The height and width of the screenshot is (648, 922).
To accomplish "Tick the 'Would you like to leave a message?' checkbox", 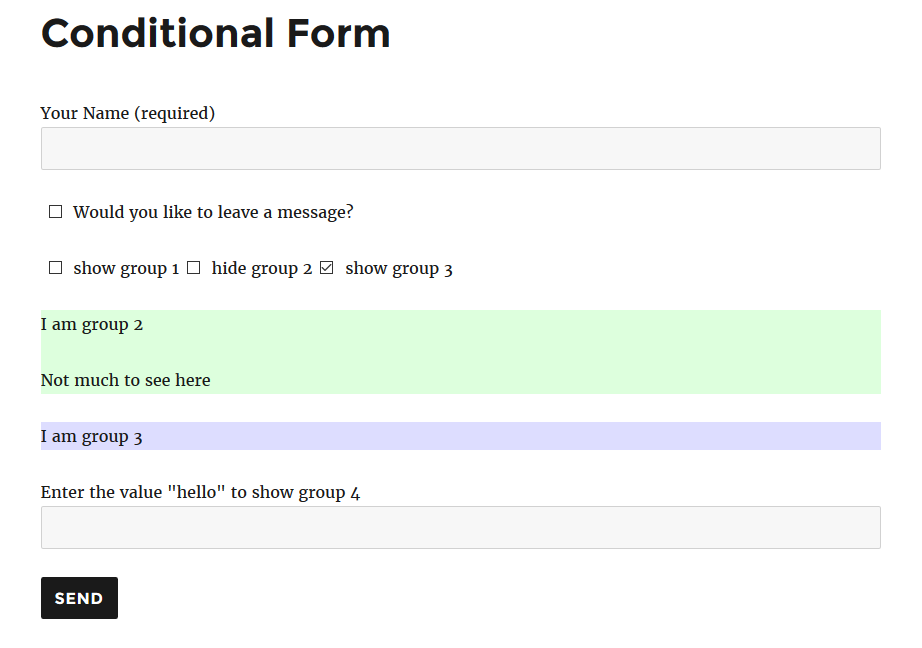I will (x=55, y=212).
